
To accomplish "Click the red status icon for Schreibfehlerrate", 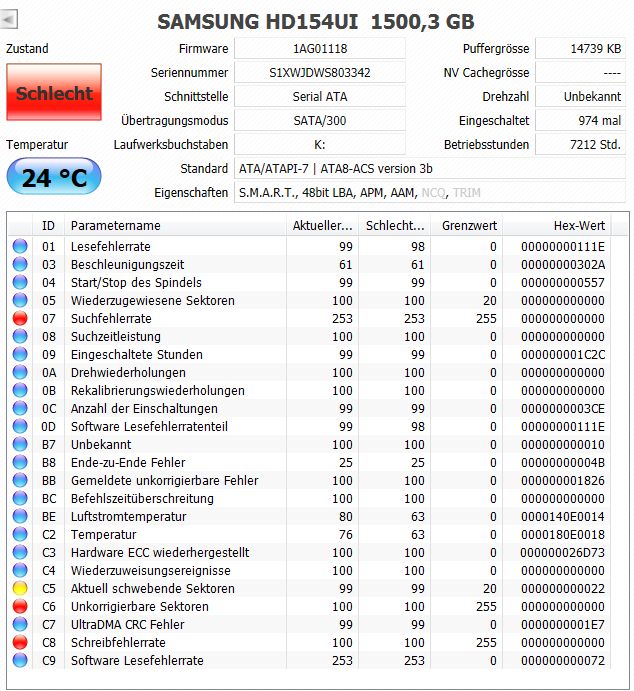I will (x=20, y=642).
